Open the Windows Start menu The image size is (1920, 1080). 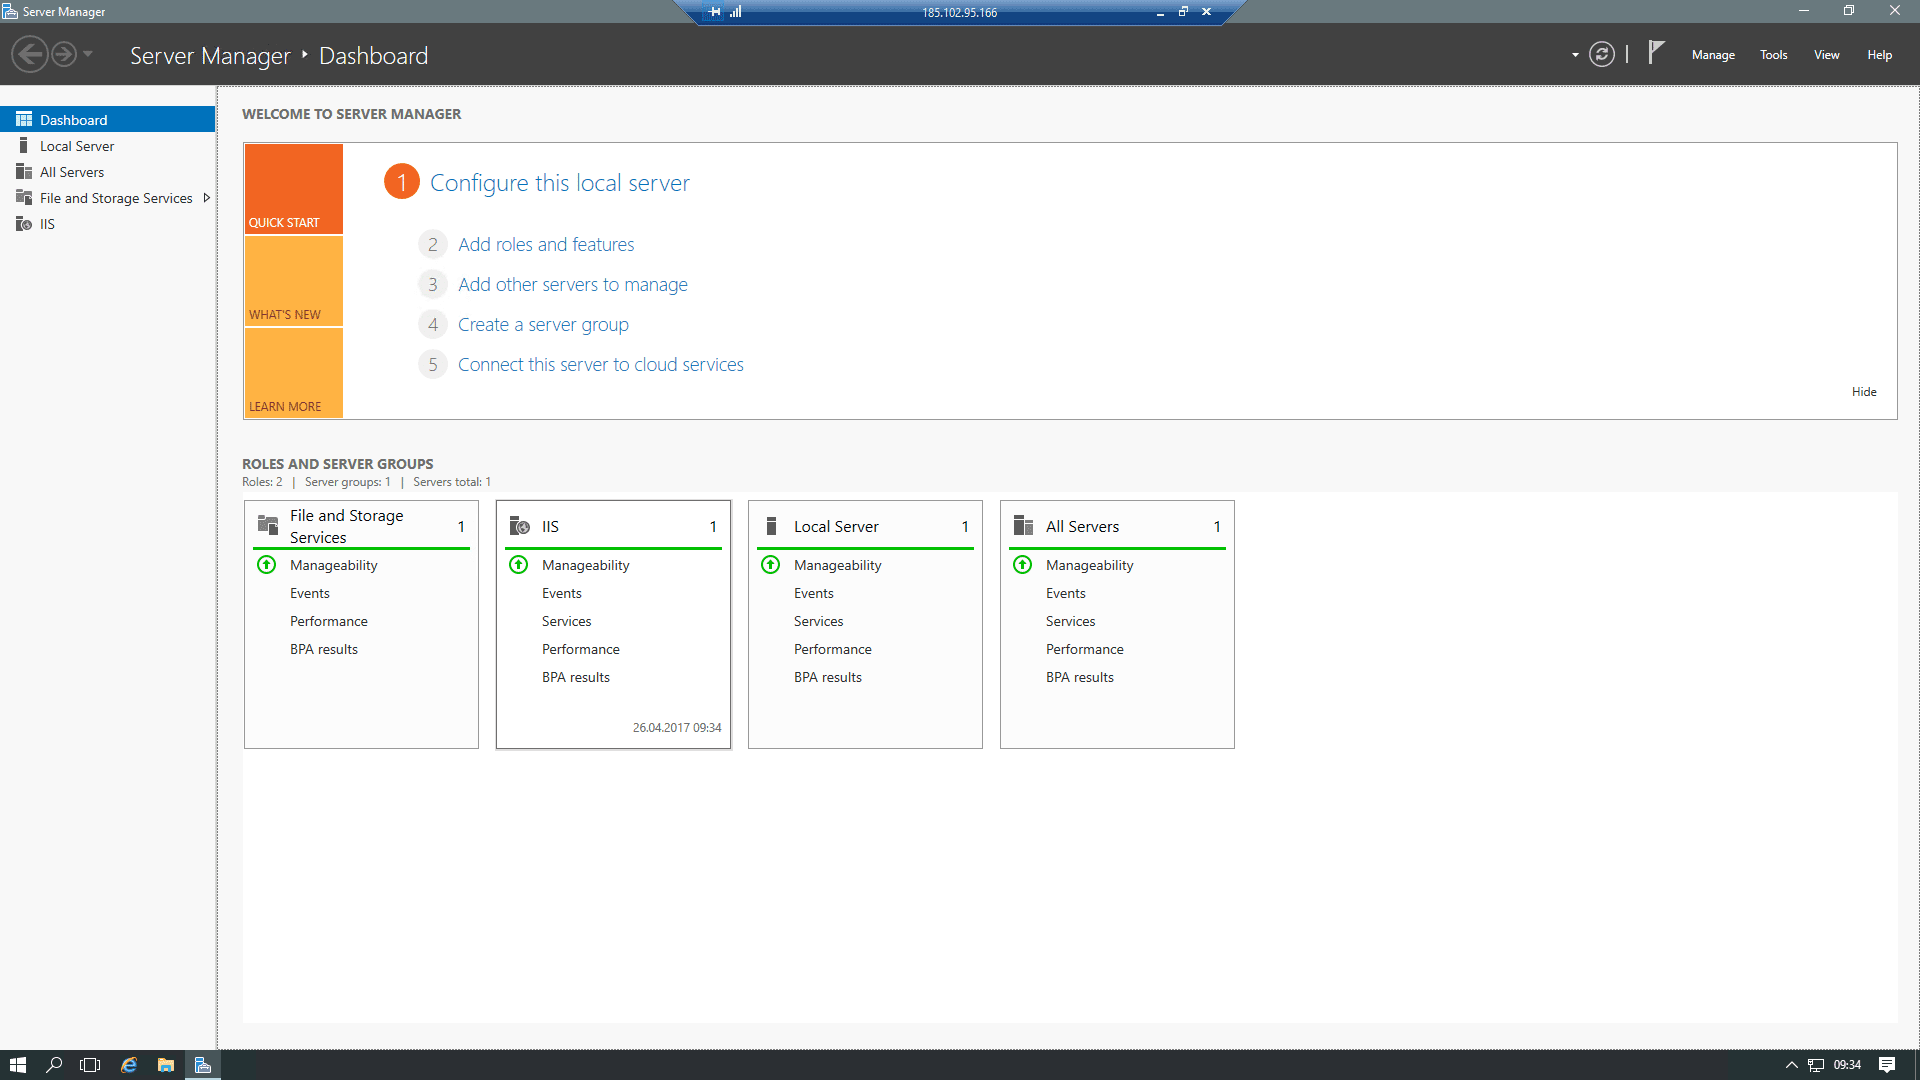(x=17, y=1065)
